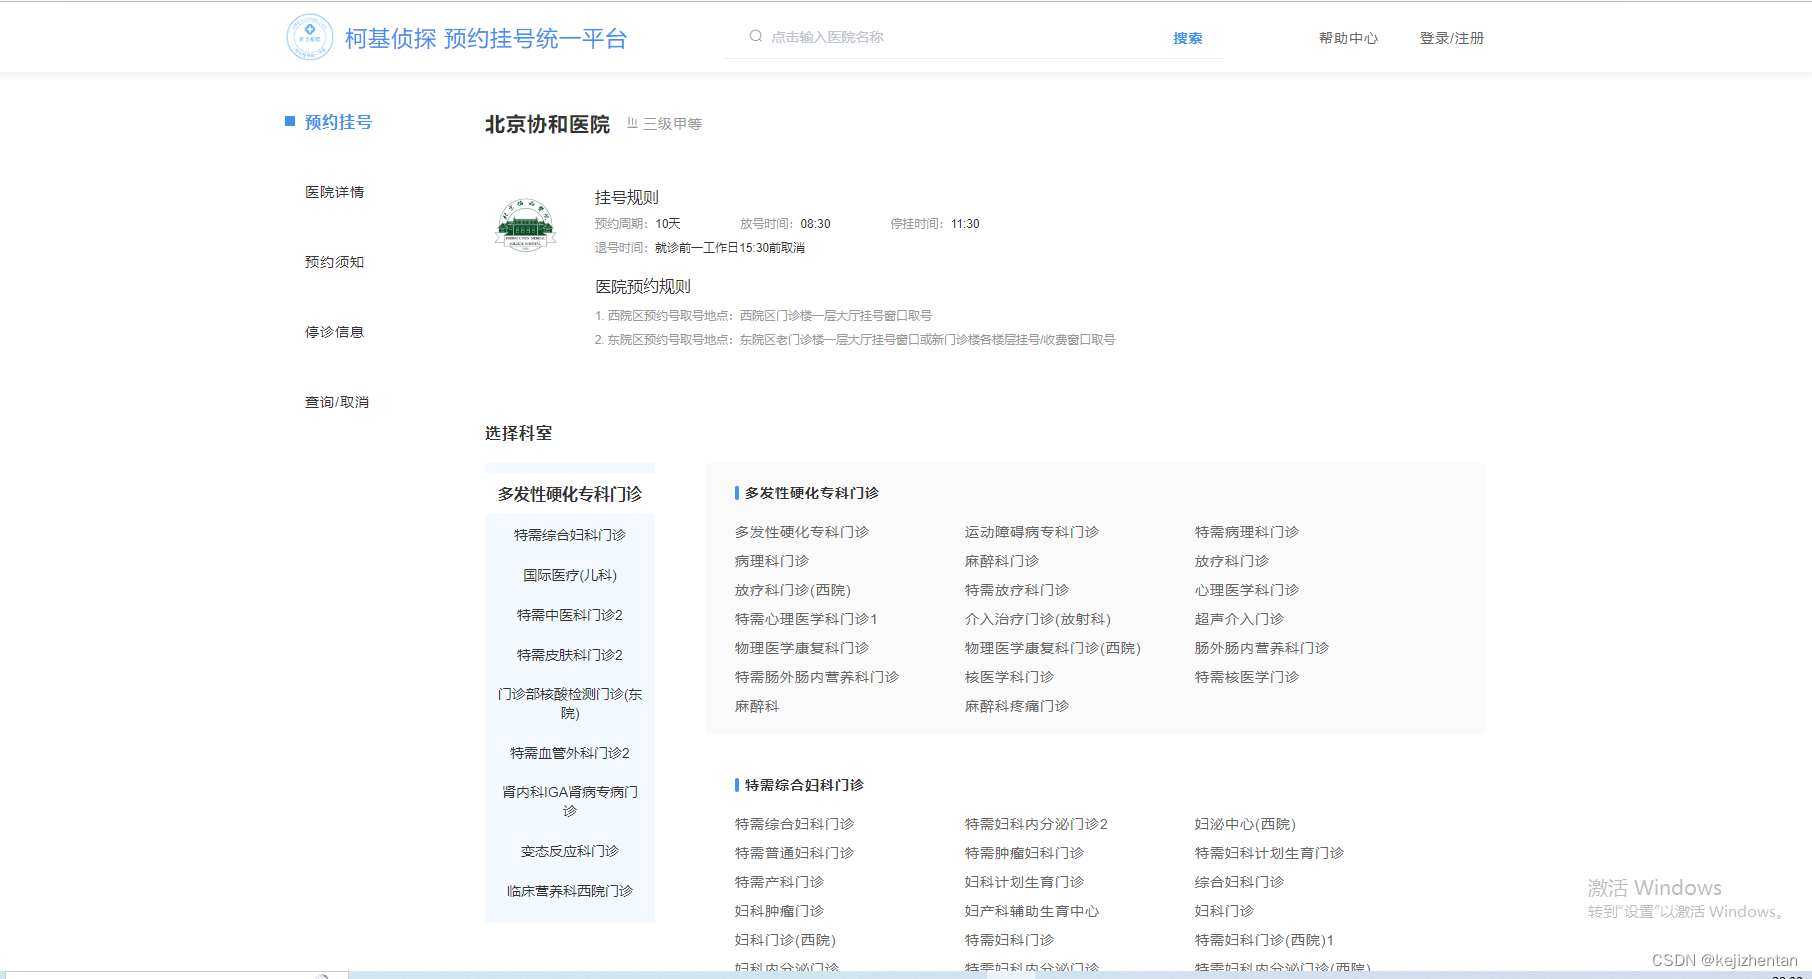Open 查询/取消 in the left menu

337,402
